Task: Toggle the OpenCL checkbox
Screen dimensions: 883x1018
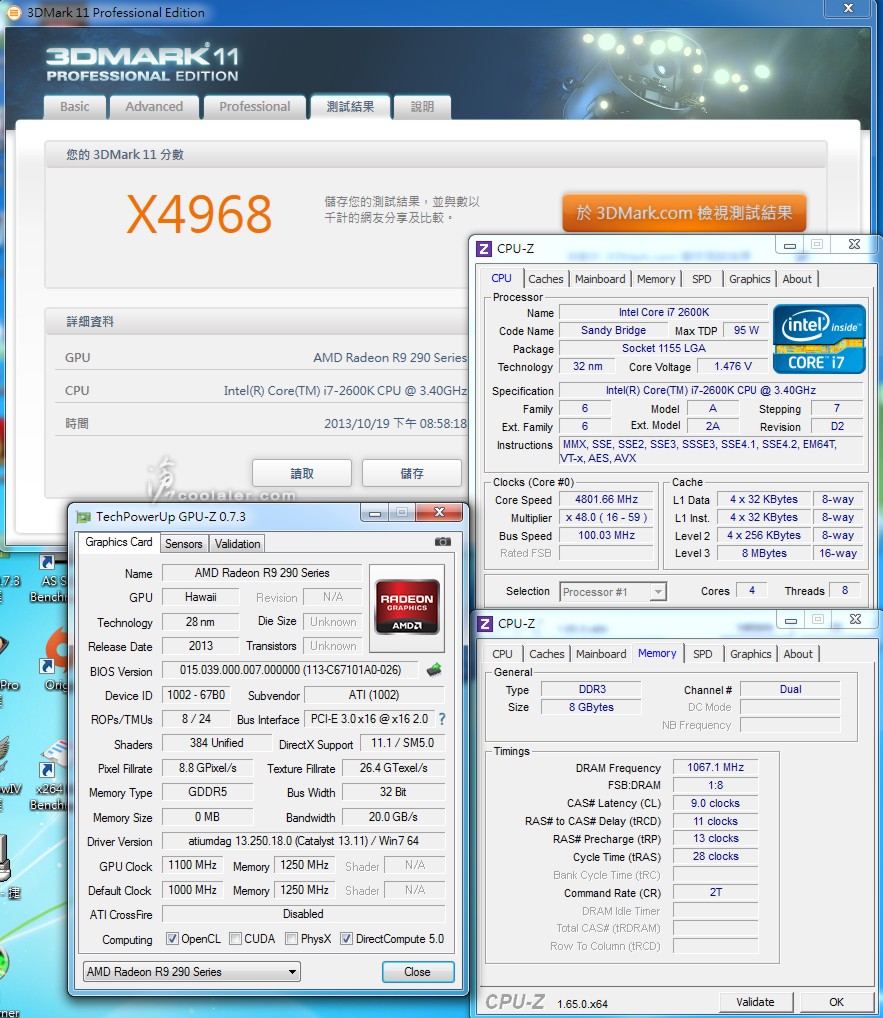Action: [x=172, y=939]
